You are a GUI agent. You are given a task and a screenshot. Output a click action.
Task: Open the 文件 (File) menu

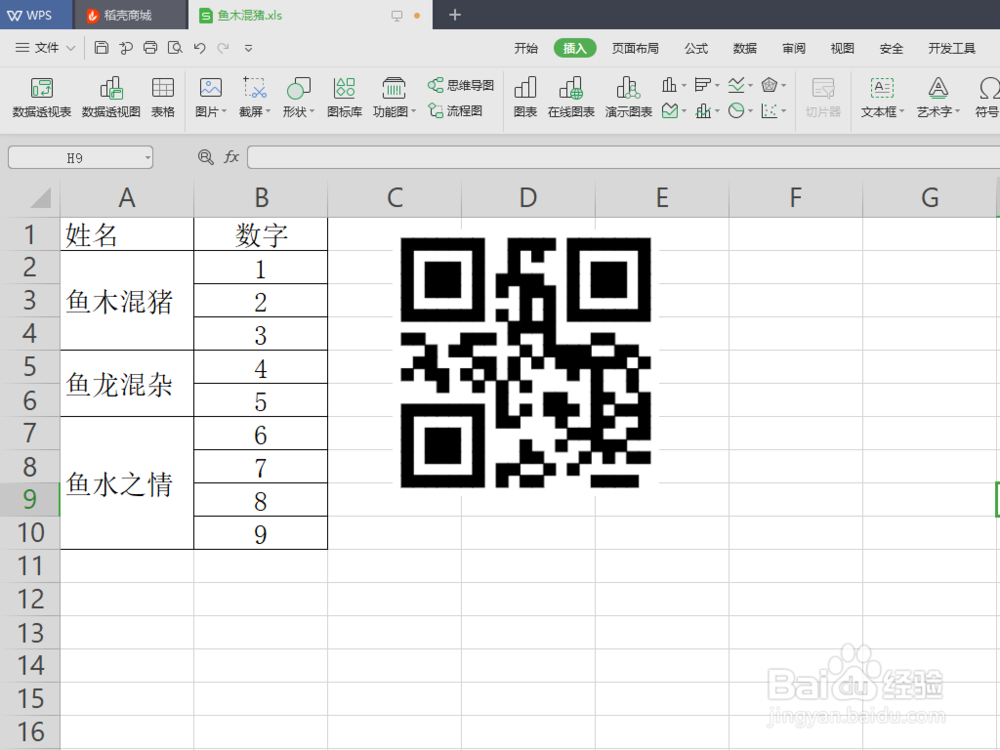tap(45, 48)
